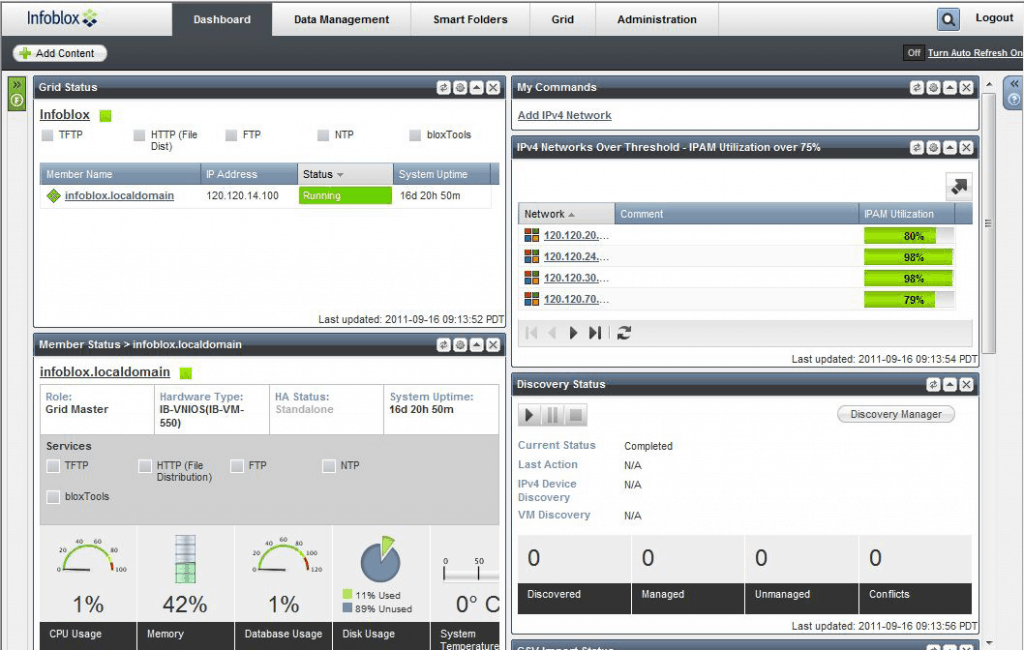Expand the left sidebar panel chevron
Screen dimensions: 1024x650
pyautogui.click(x=15, y=85)
